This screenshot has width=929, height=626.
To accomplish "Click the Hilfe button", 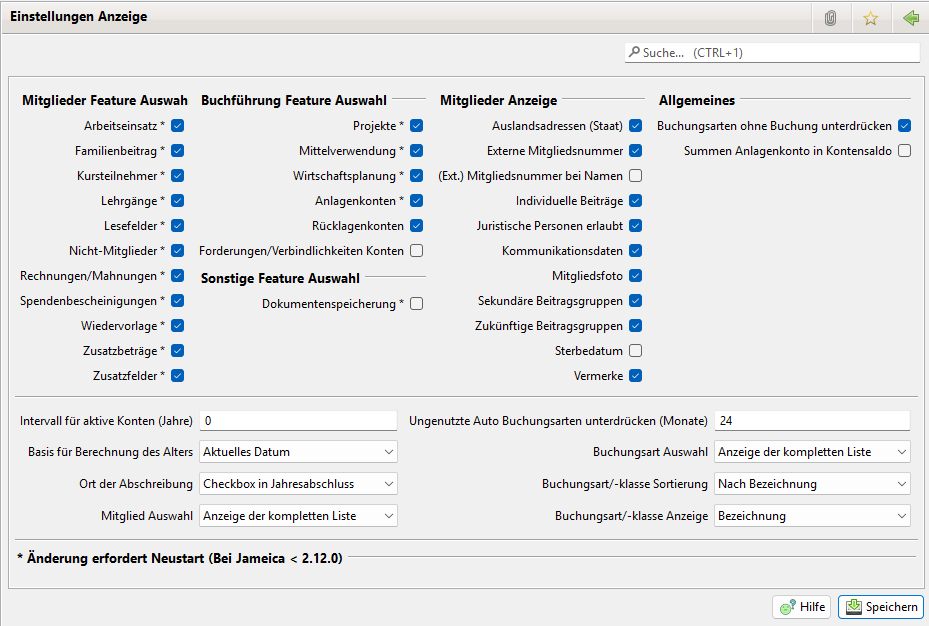I will [801, 607].
